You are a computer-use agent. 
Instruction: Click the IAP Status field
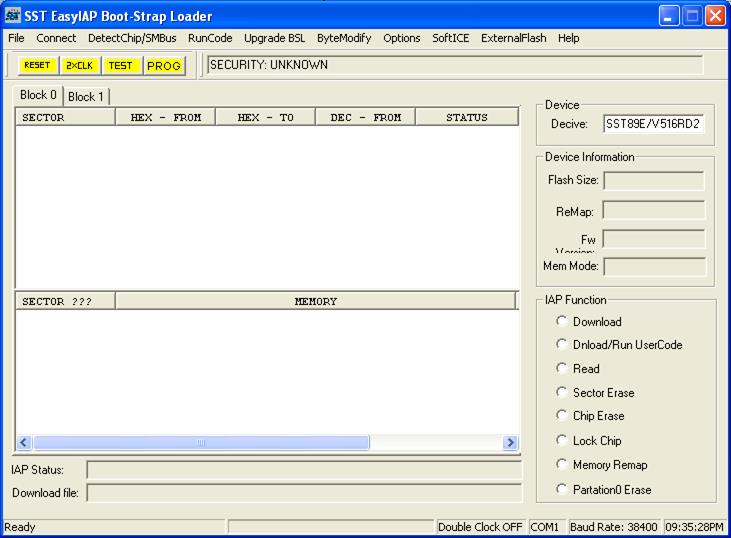304,469
